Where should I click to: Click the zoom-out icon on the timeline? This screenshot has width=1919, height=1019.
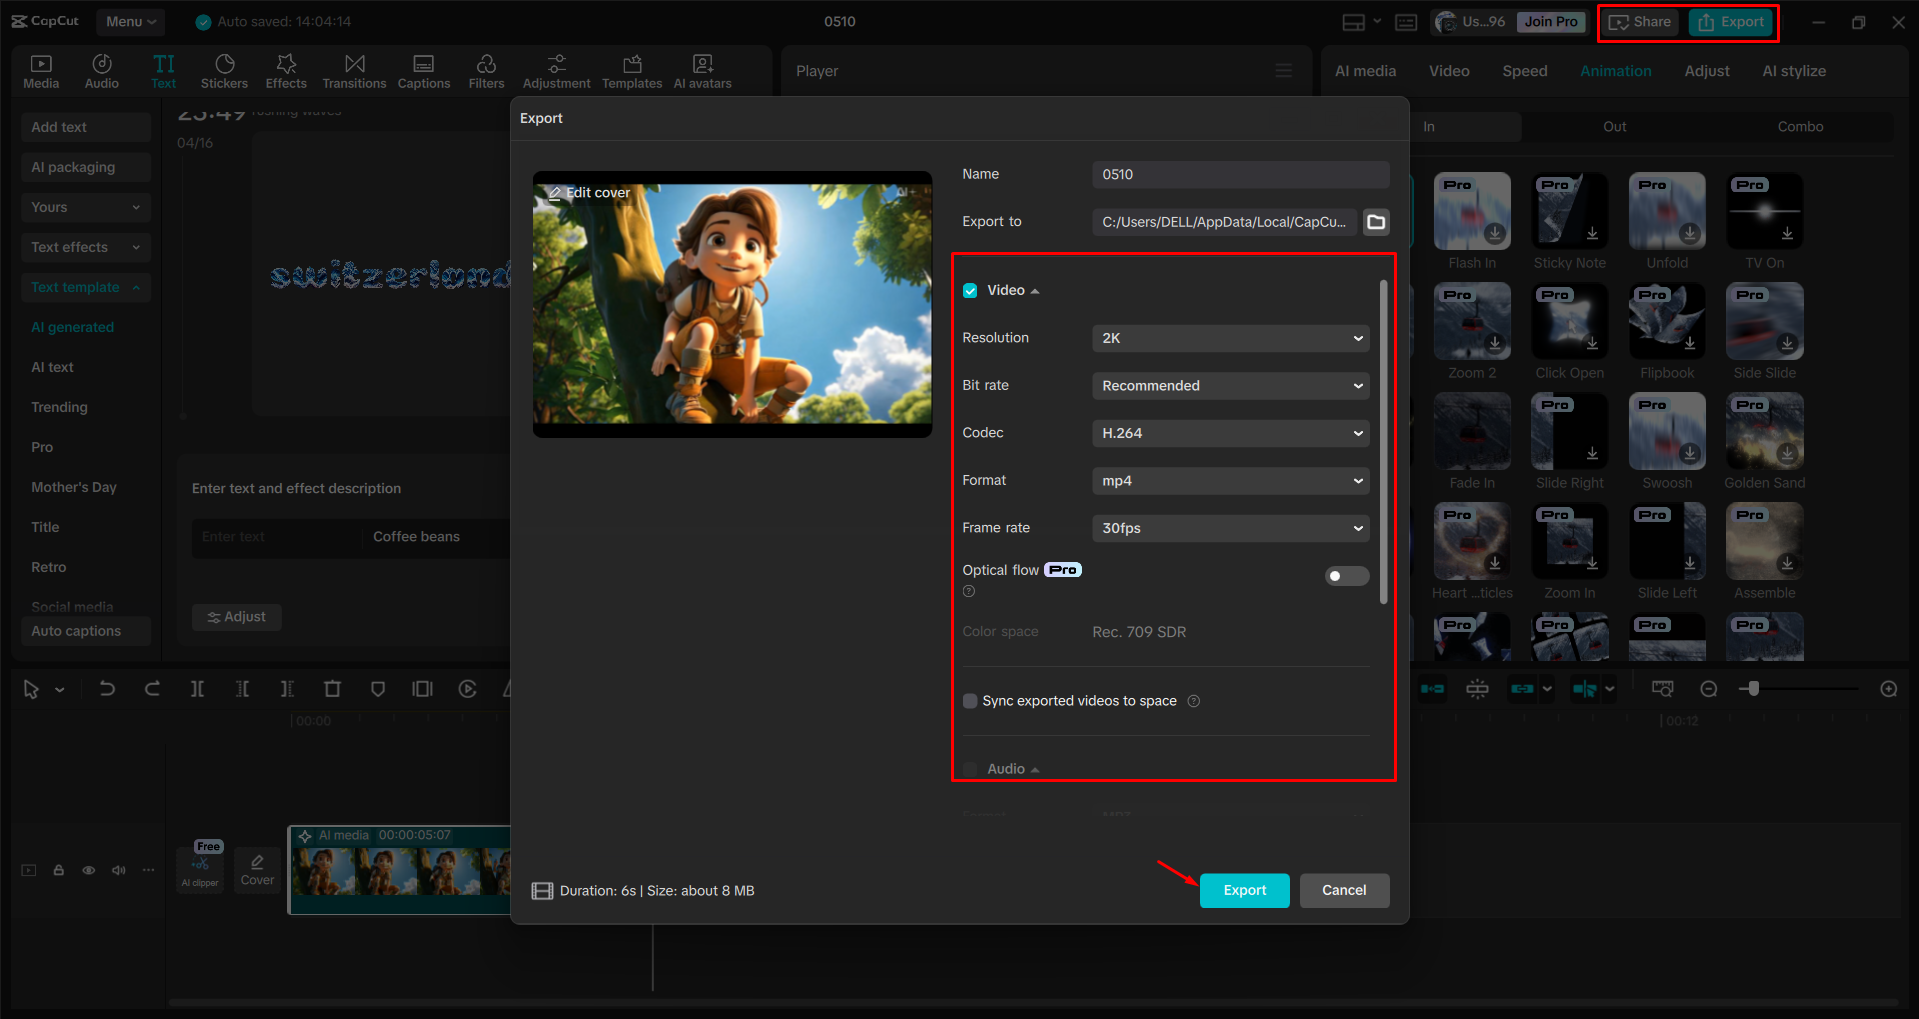(x=1709, y=688)
